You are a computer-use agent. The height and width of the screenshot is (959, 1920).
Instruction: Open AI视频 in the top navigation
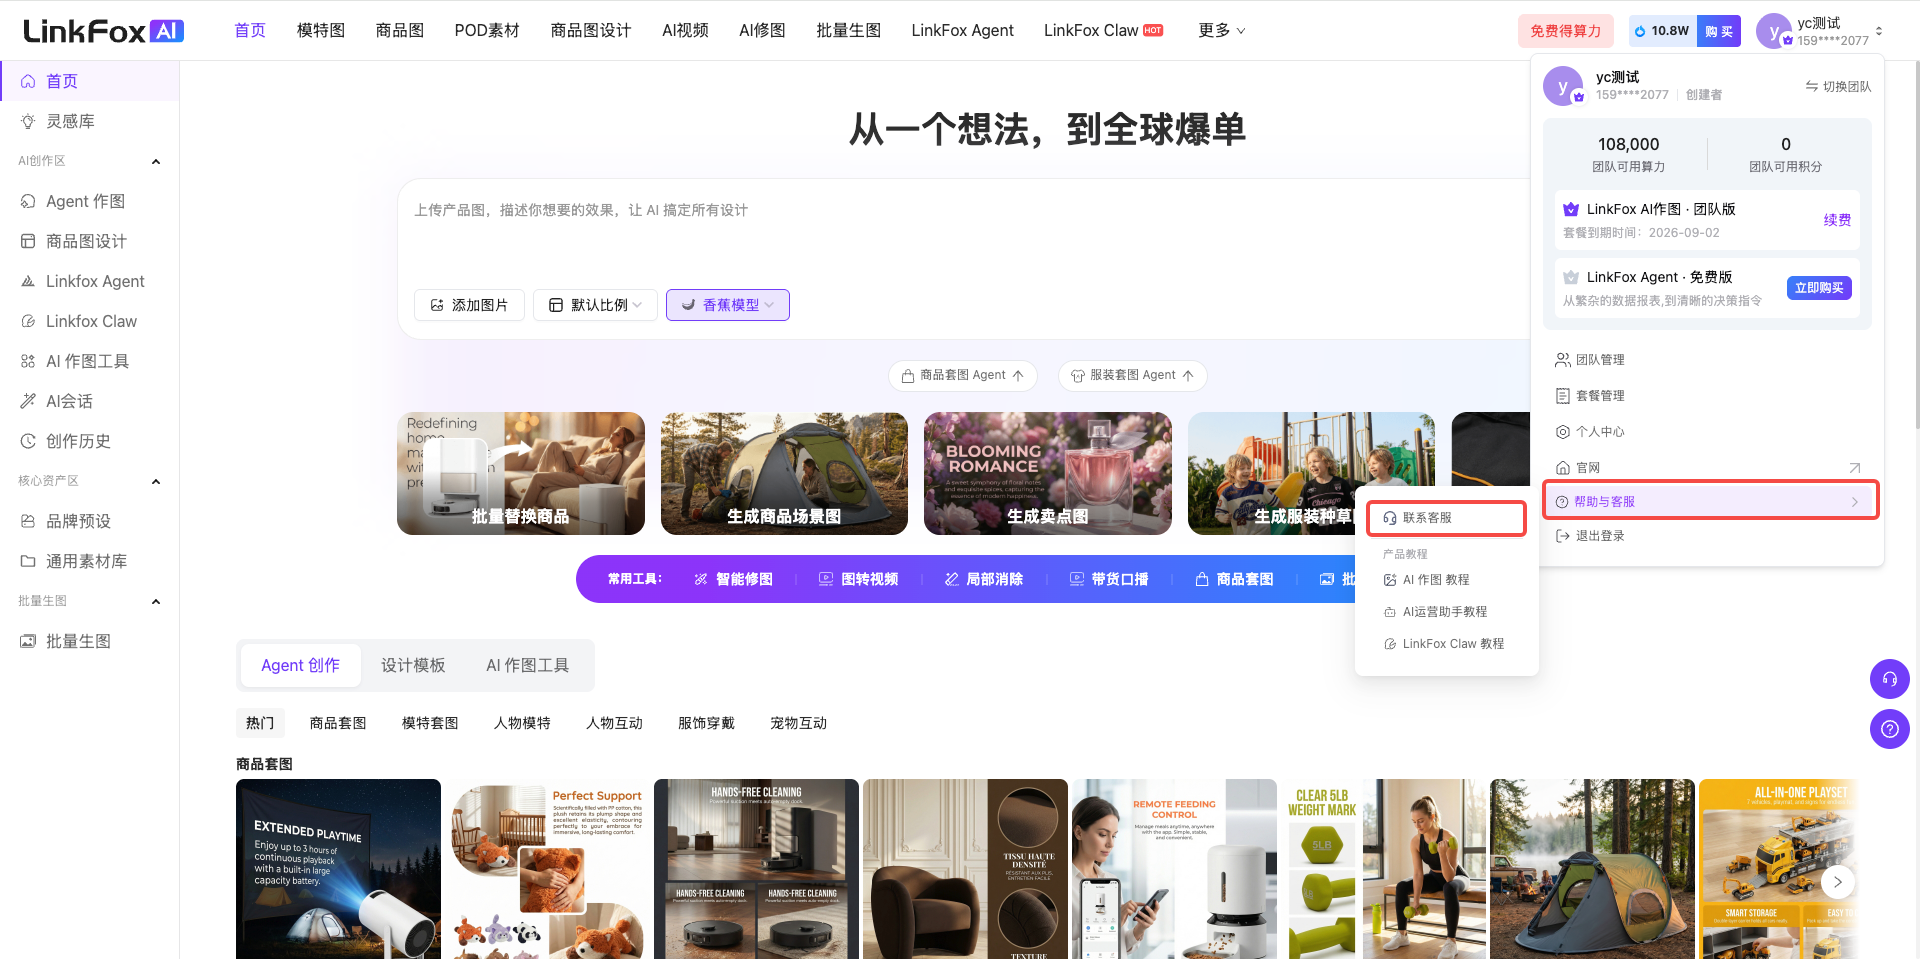[x=685, y=30]
